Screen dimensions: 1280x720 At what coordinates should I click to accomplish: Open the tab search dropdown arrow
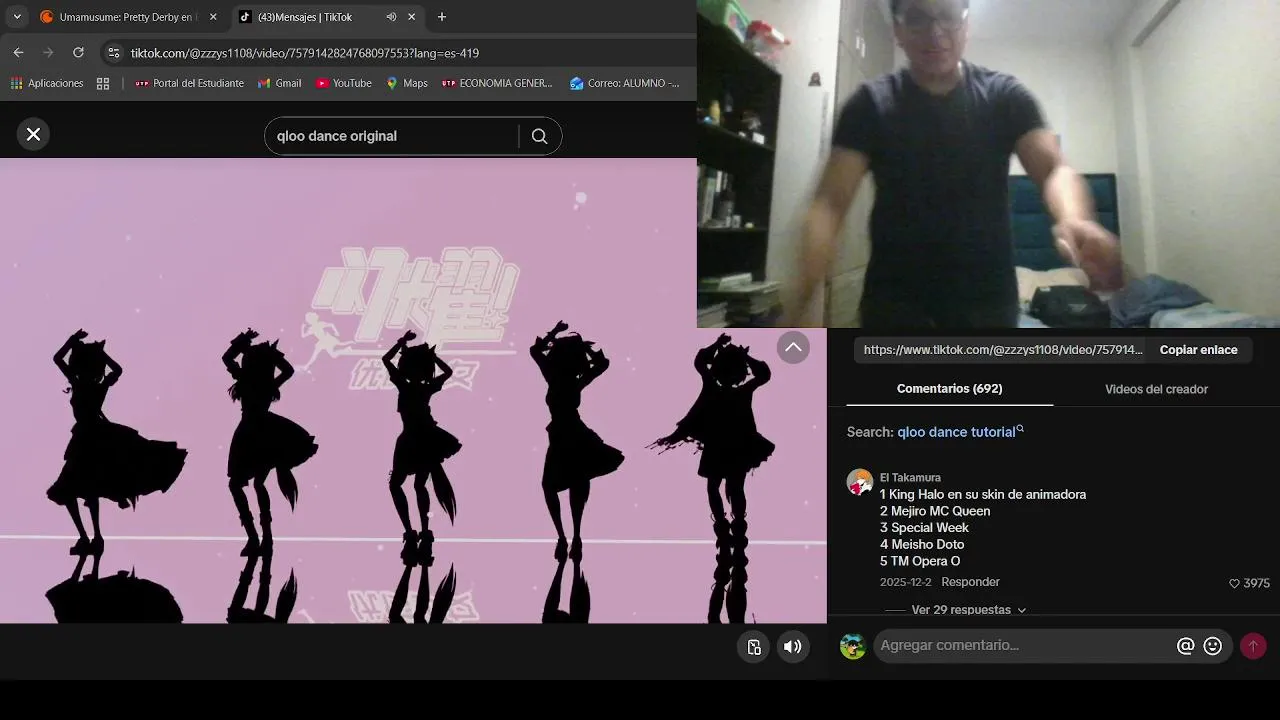point(17,17)
